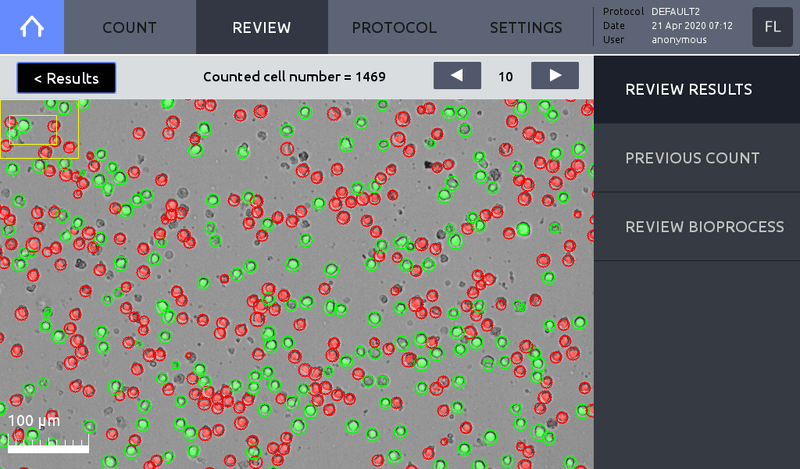Open REVIEW RESULTS menu item
The image size is (800, 469).
point(697,89)
